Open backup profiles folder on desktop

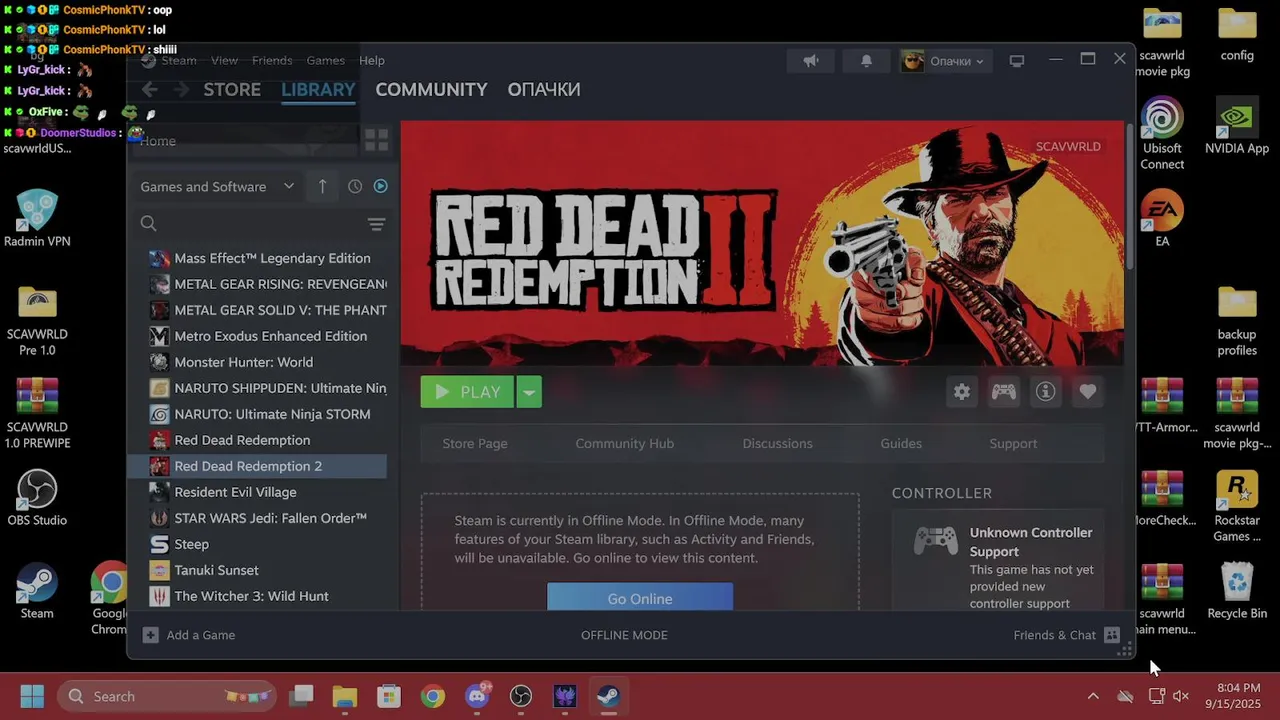[x=1237, y=321]
